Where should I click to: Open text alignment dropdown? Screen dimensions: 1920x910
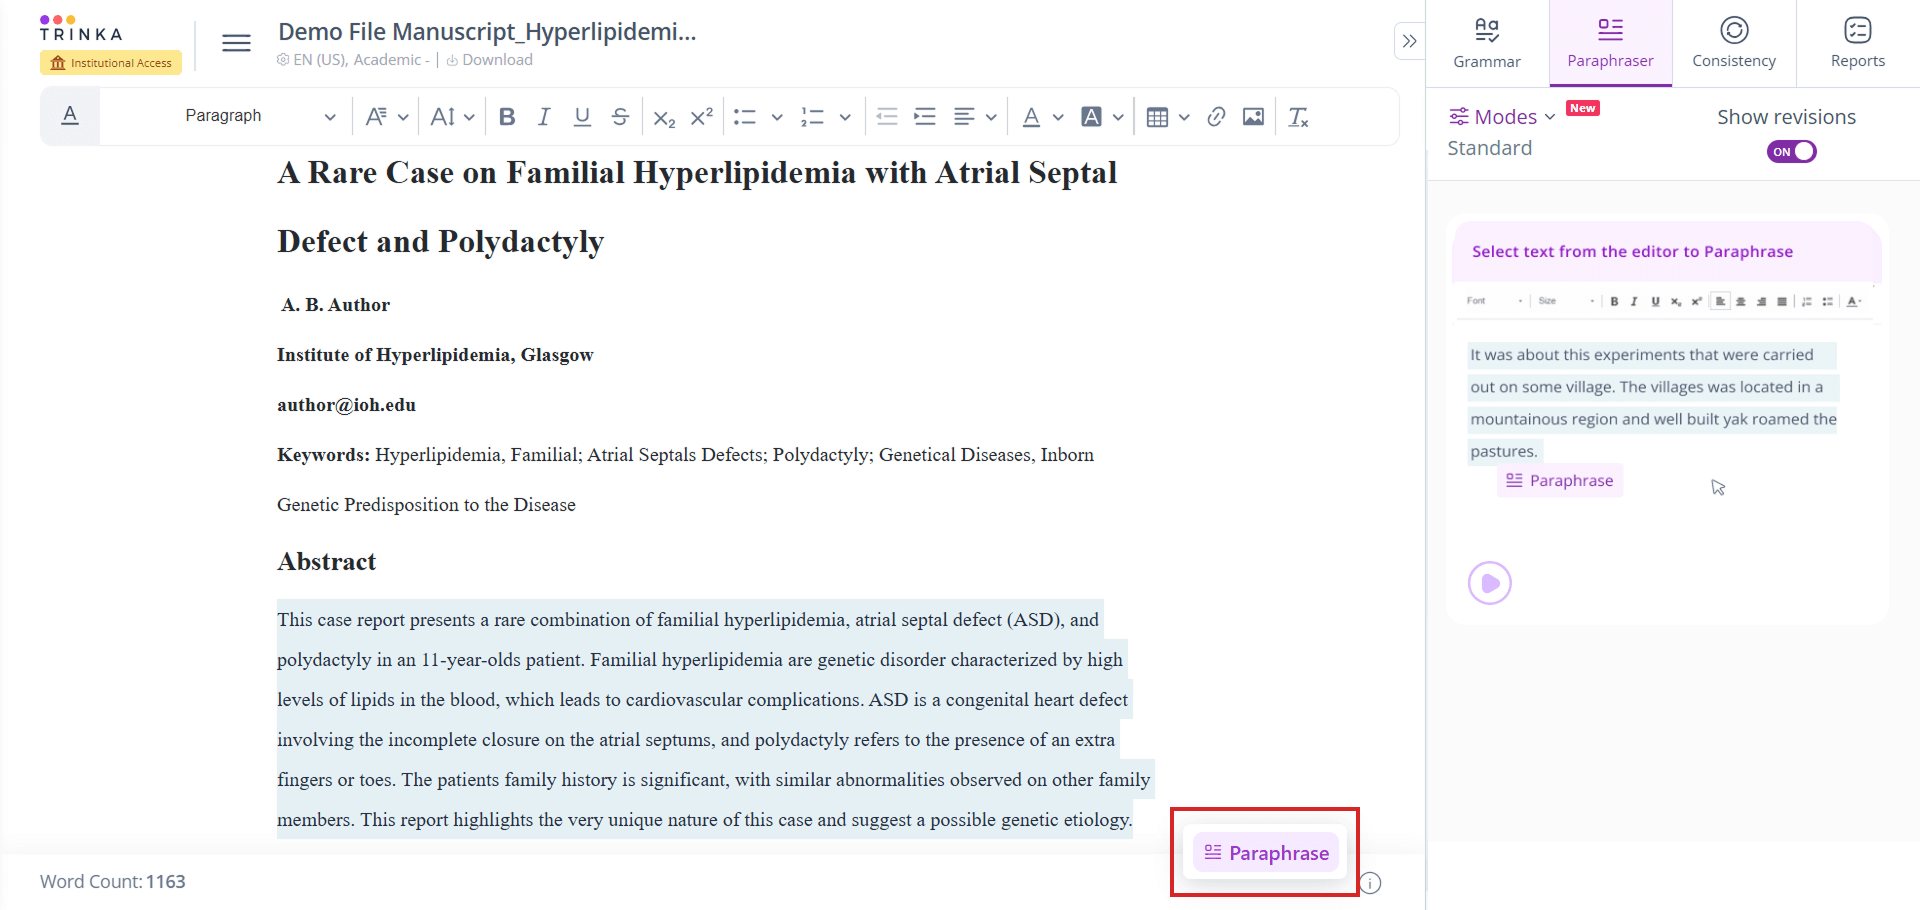click(x=975, y=117)
